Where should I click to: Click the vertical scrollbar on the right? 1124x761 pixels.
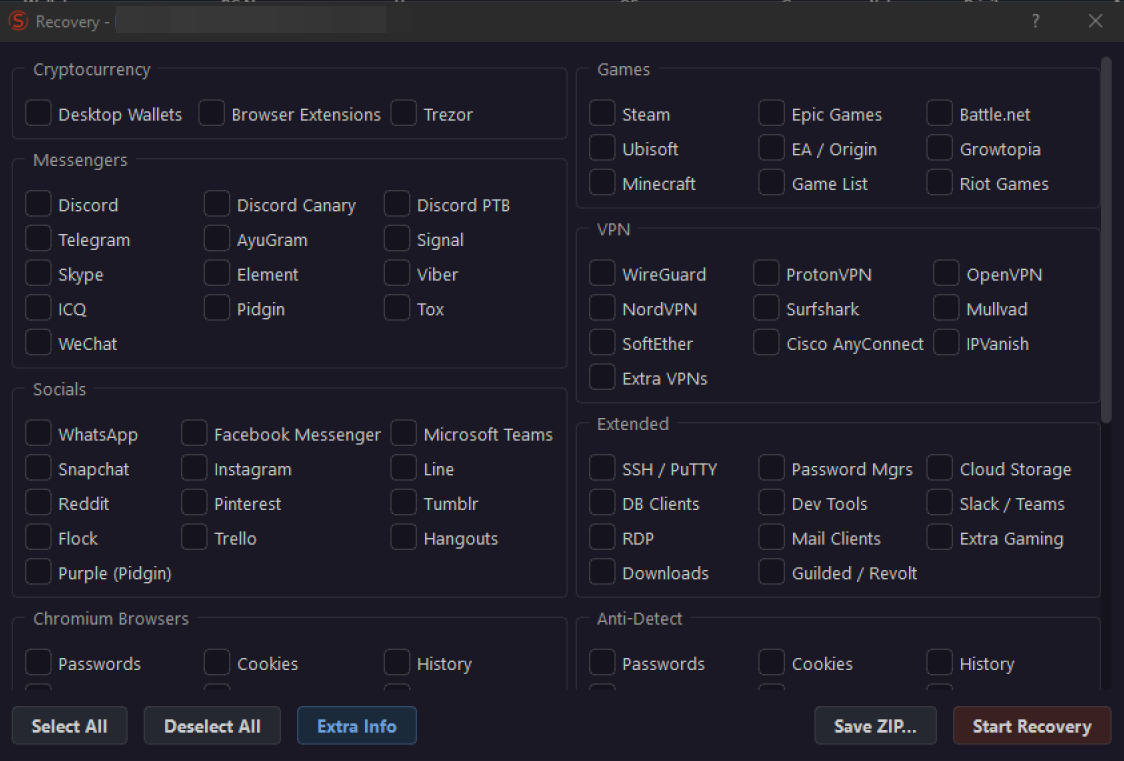coord(1106,240)
